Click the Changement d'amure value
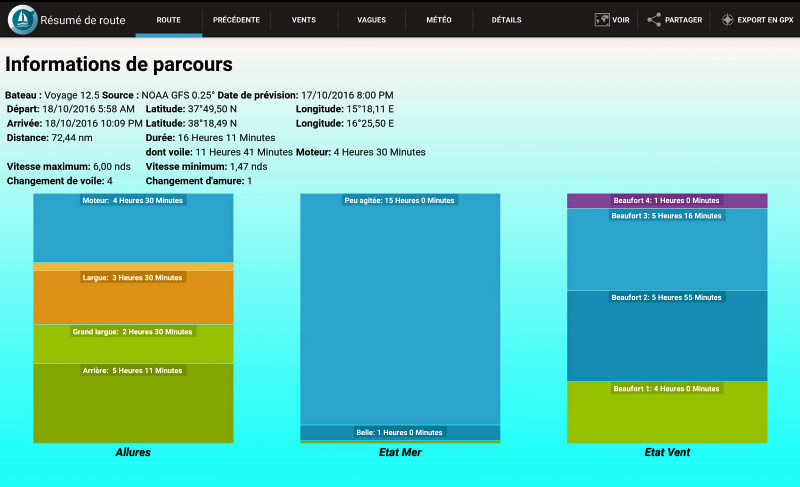The width and height of the screenshot is (800, 487). 249,181
